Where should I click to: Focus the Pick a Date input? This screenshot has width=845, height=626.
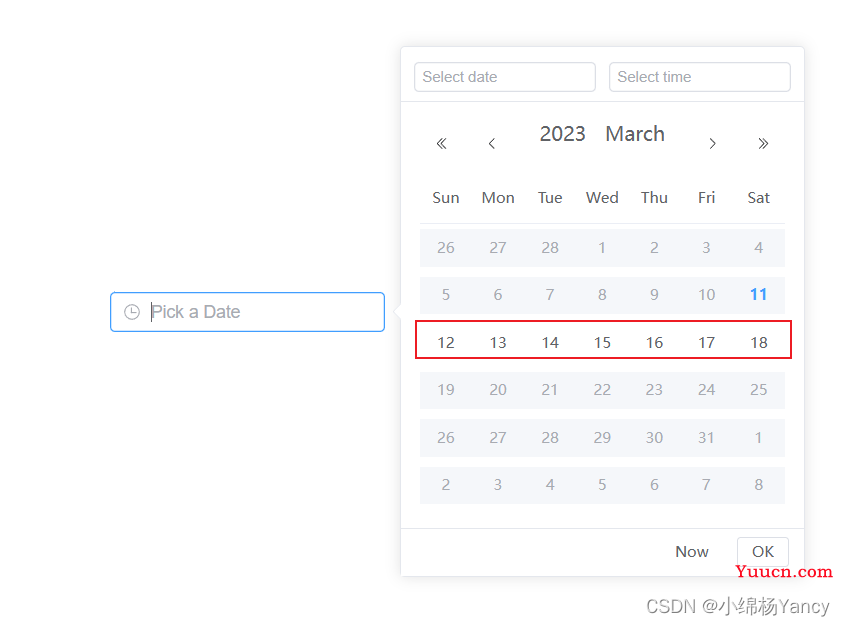coord(247,312)
